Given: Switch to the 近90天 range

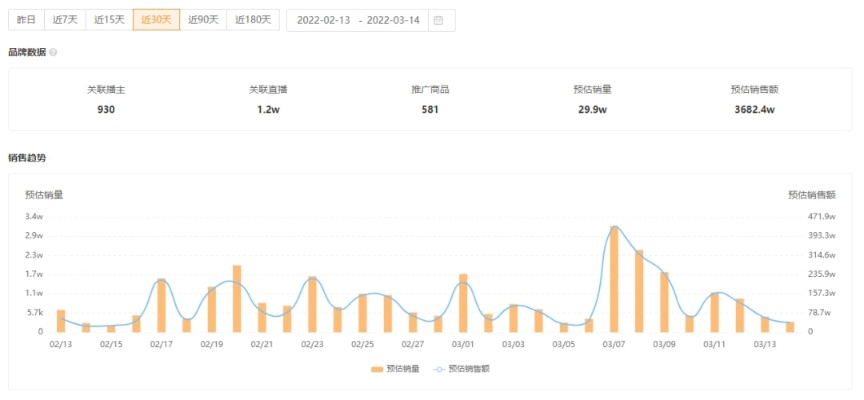Looking at the screenshot, I should (x=203, y=20).
